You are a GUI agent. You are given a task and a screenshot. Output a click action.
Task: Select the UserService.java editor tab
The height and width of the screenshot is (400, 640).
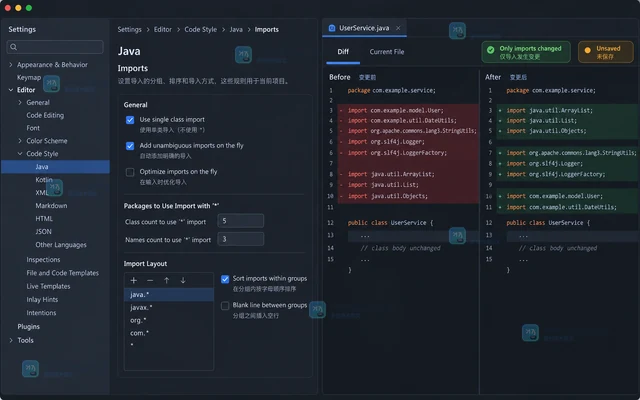tap(364, 28)
